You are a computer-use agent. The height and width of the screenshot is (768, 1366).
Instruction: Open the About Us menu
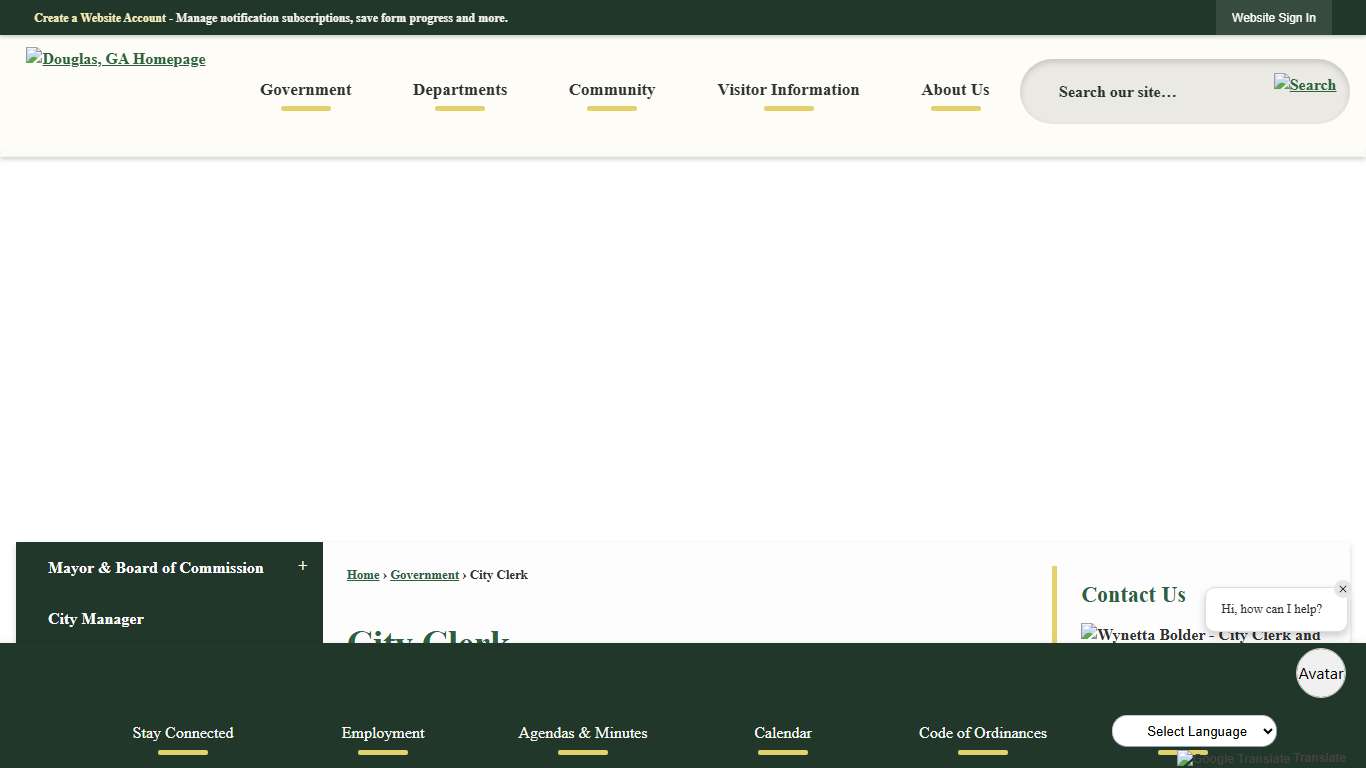[955, 90]
